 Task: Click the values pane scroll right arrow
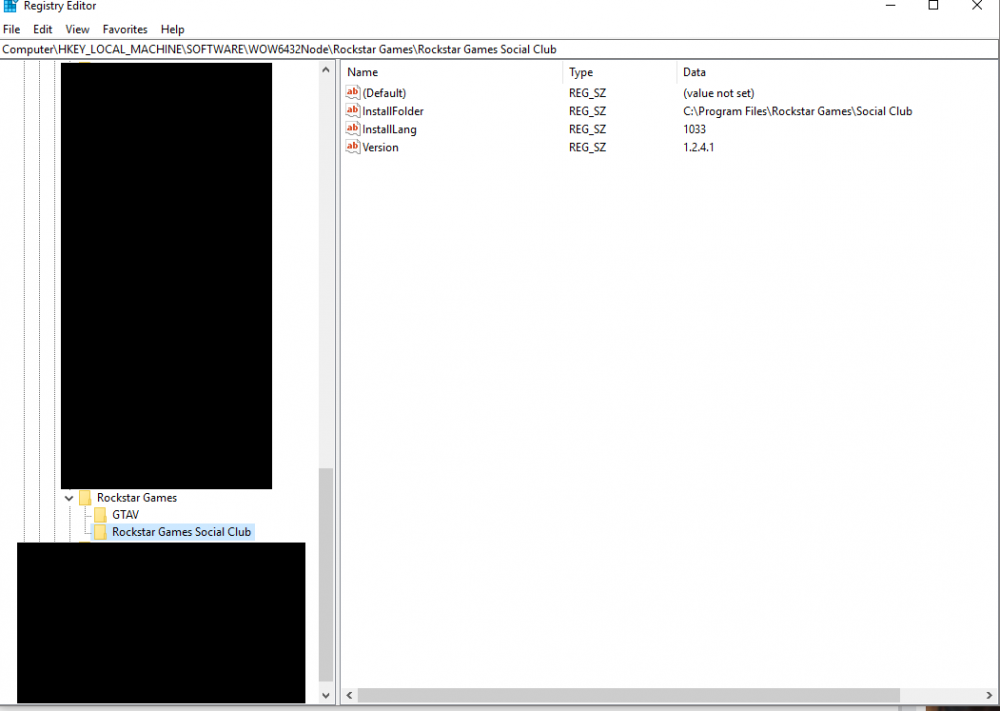point(989,695)
